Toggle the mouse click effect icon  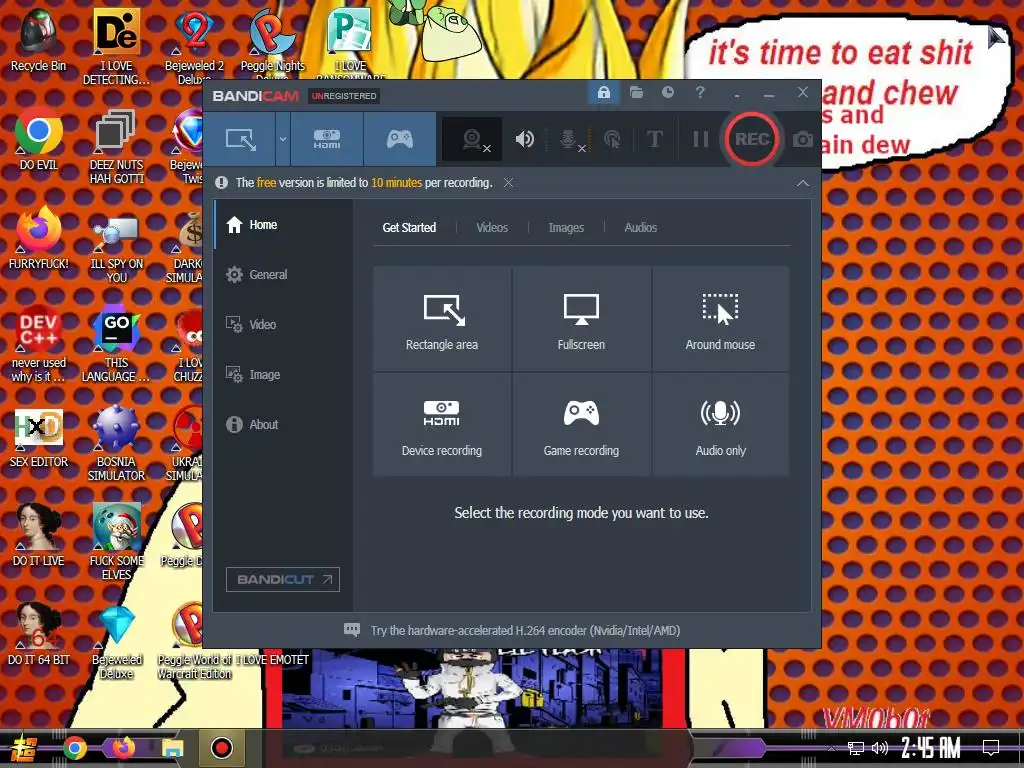point(612,139)
